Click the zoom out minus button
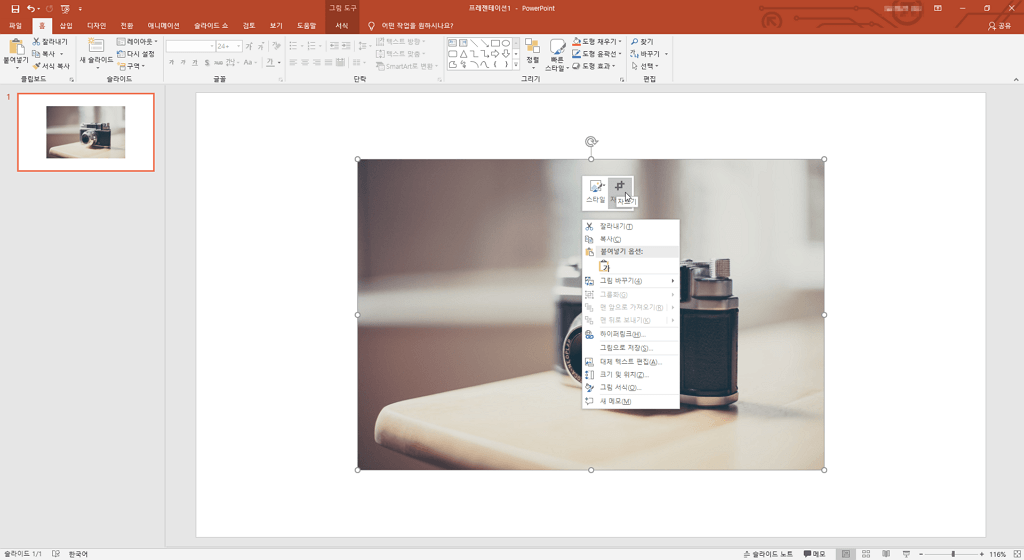Image resolution: width=1024 pixels, height=560 pixels. [921, 554]
